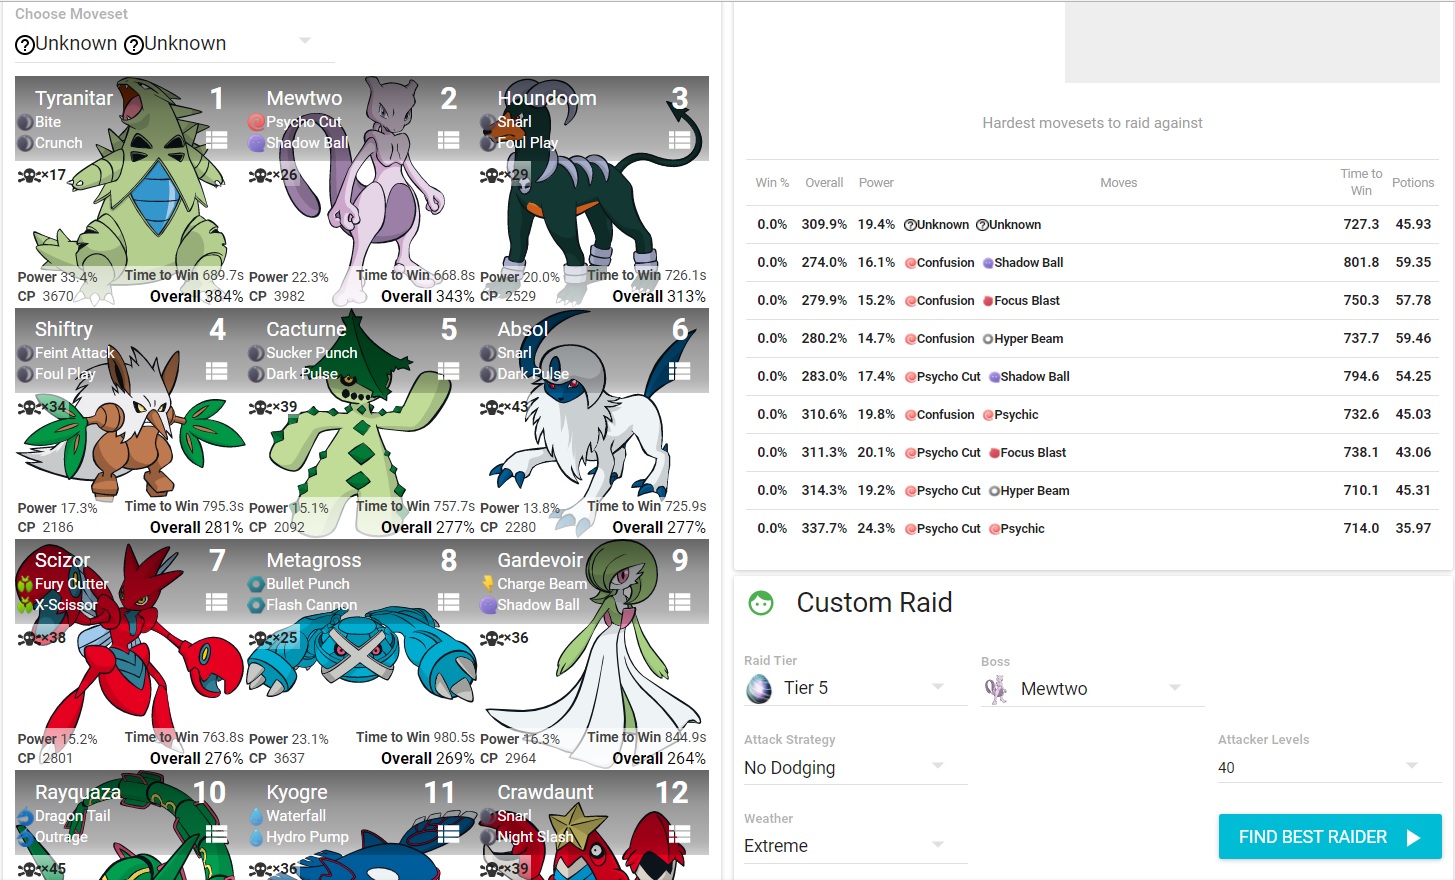The height and width of the screenshot is (880, 1455).
Task: Click the list icon on Shiftry card
Action: [x=217, y=371]
